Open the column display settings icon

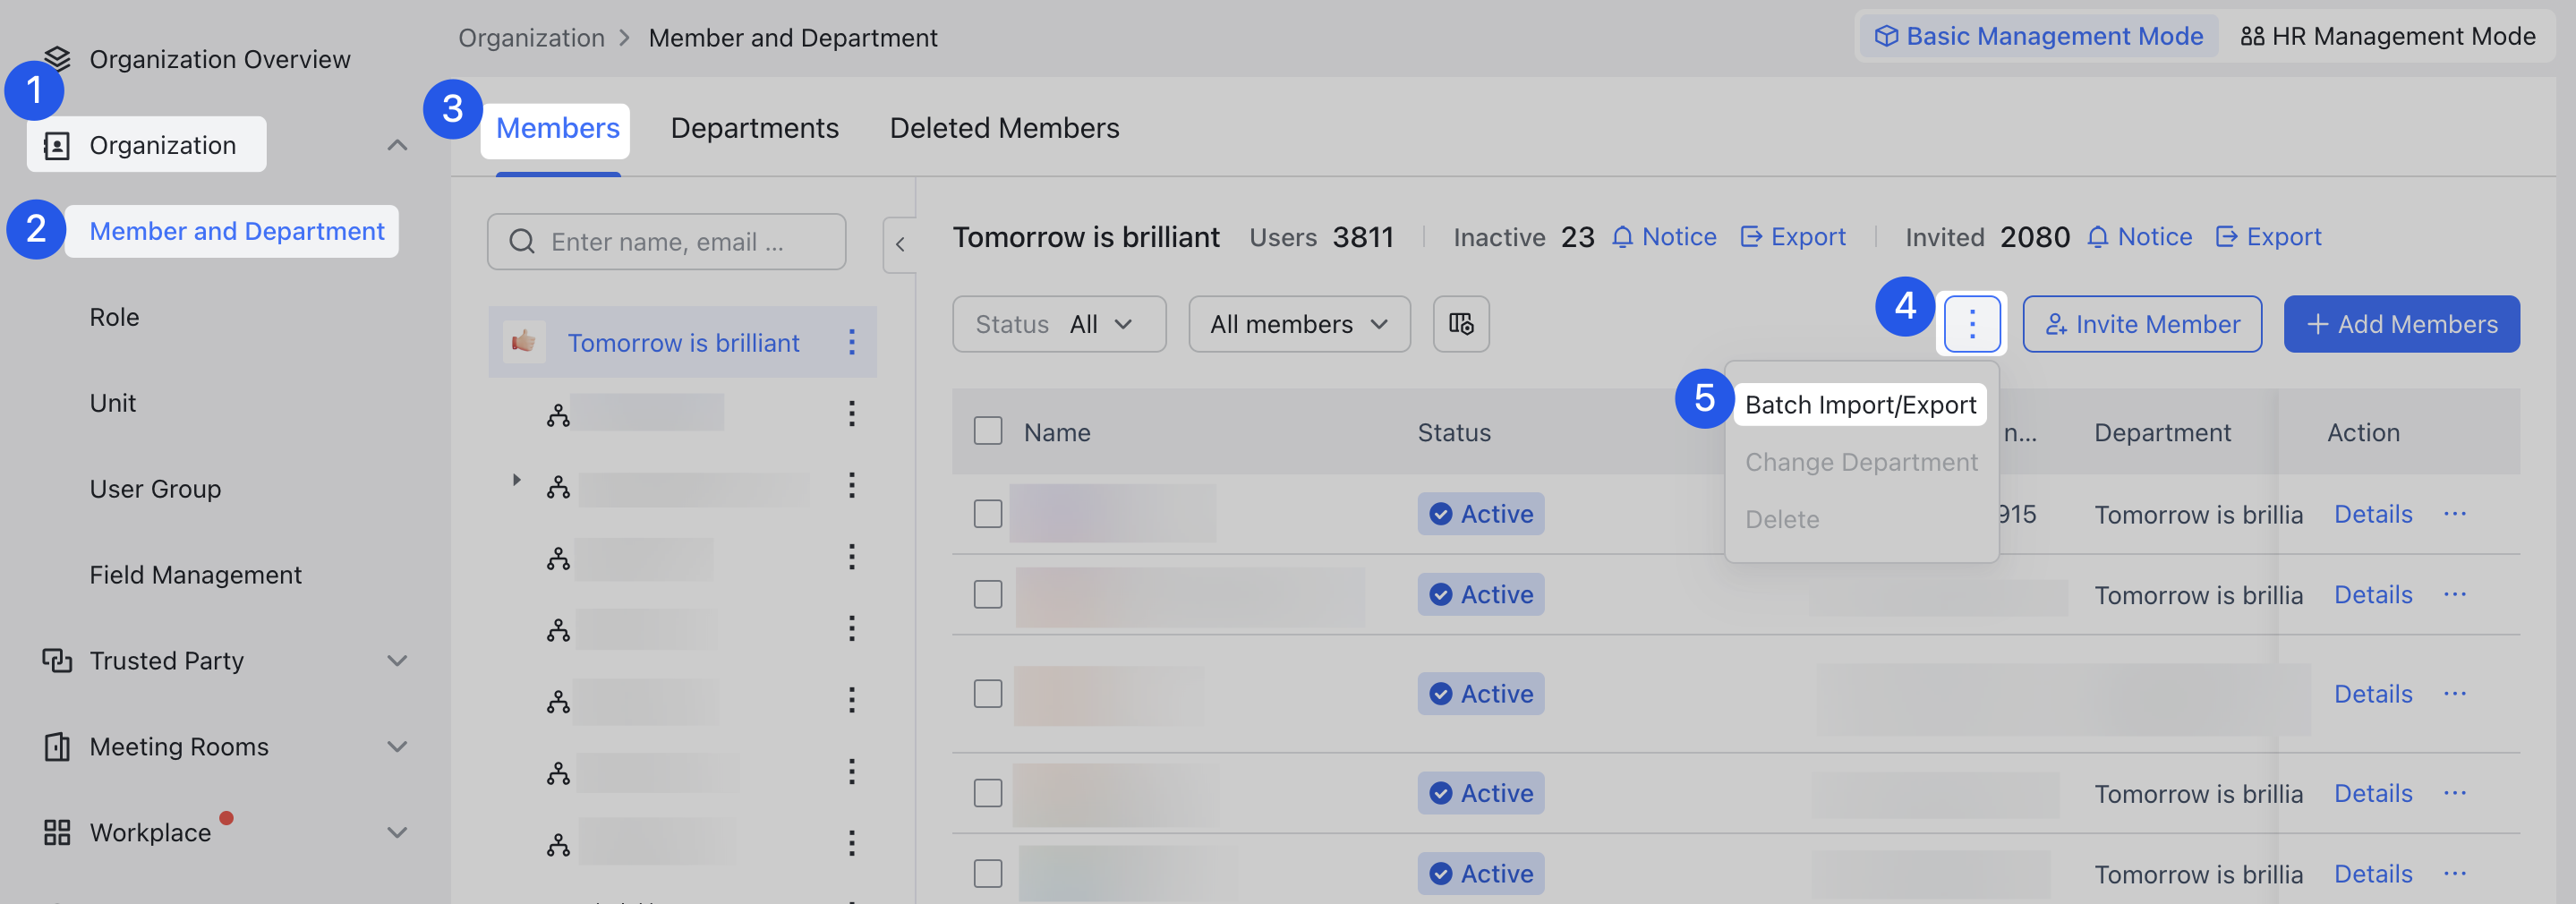pos(1461,324)
